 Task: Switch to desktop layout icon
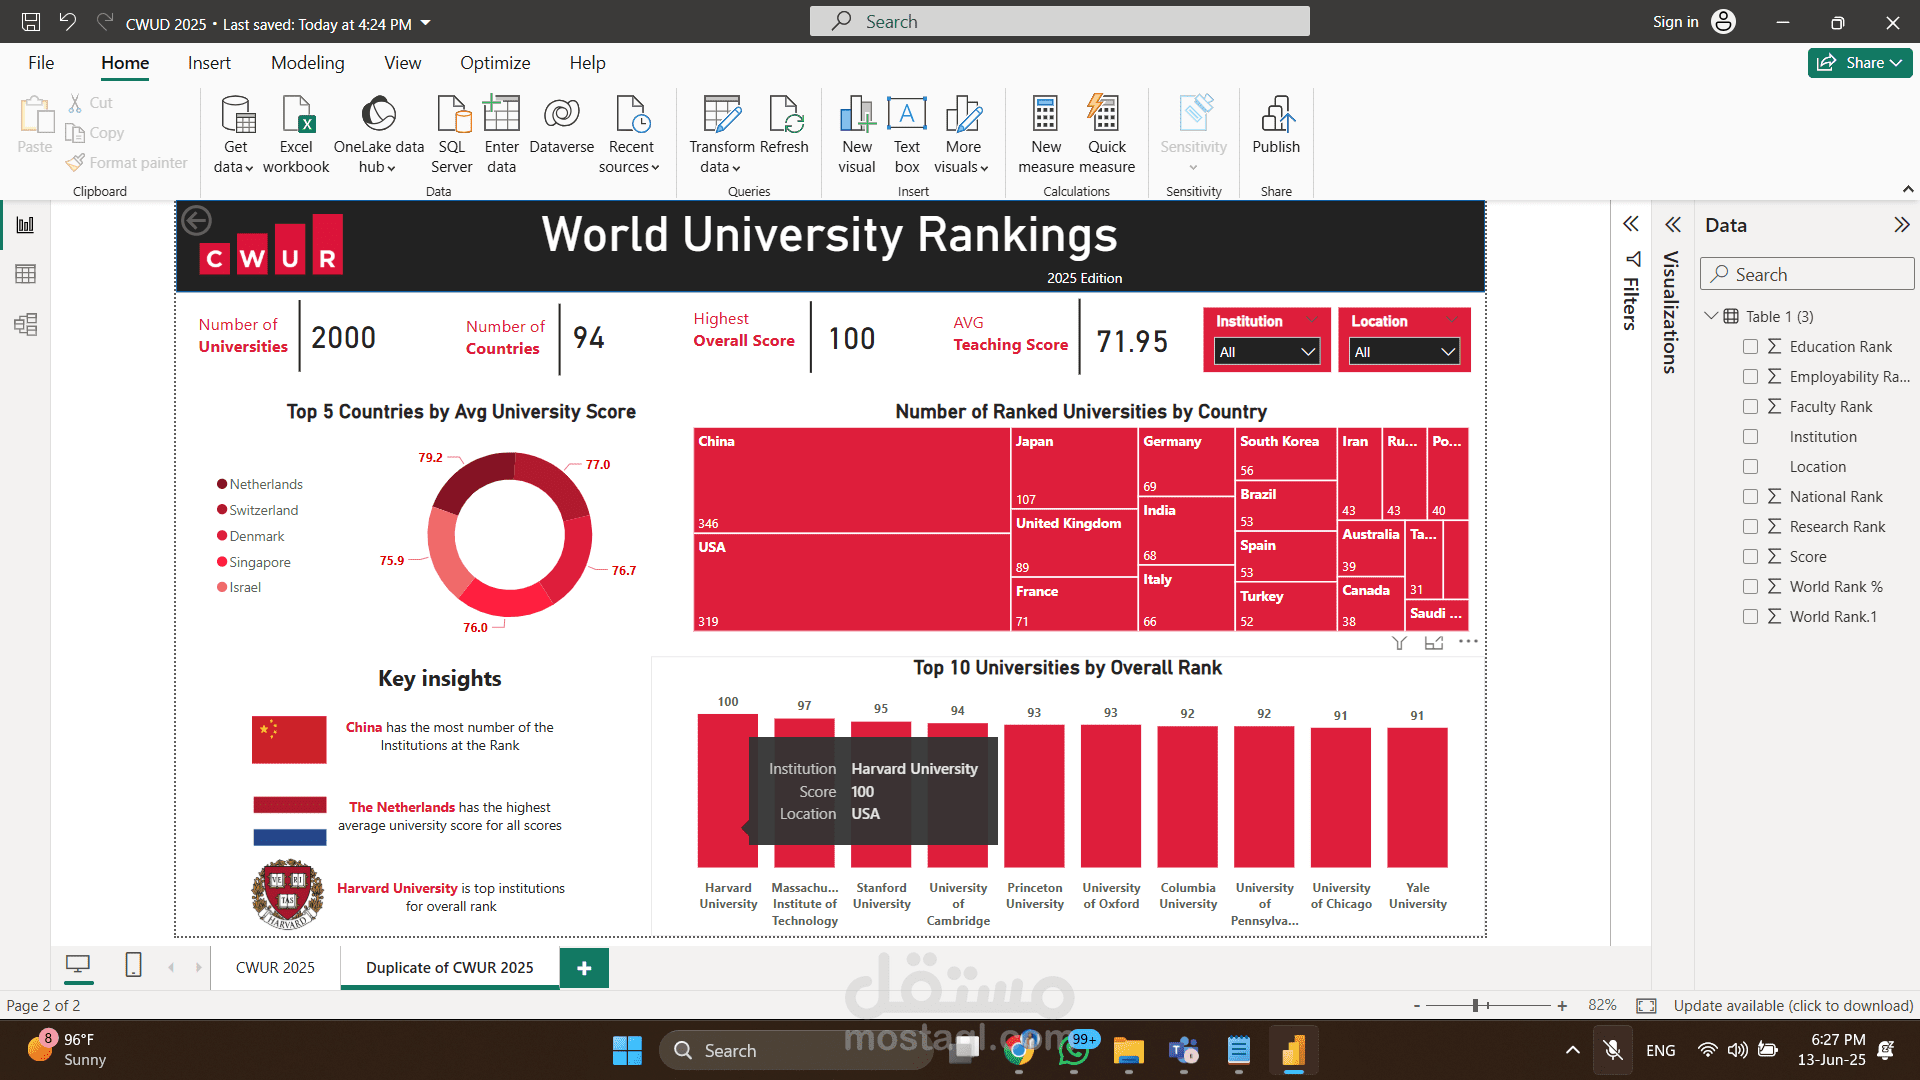tap(78, 965)
